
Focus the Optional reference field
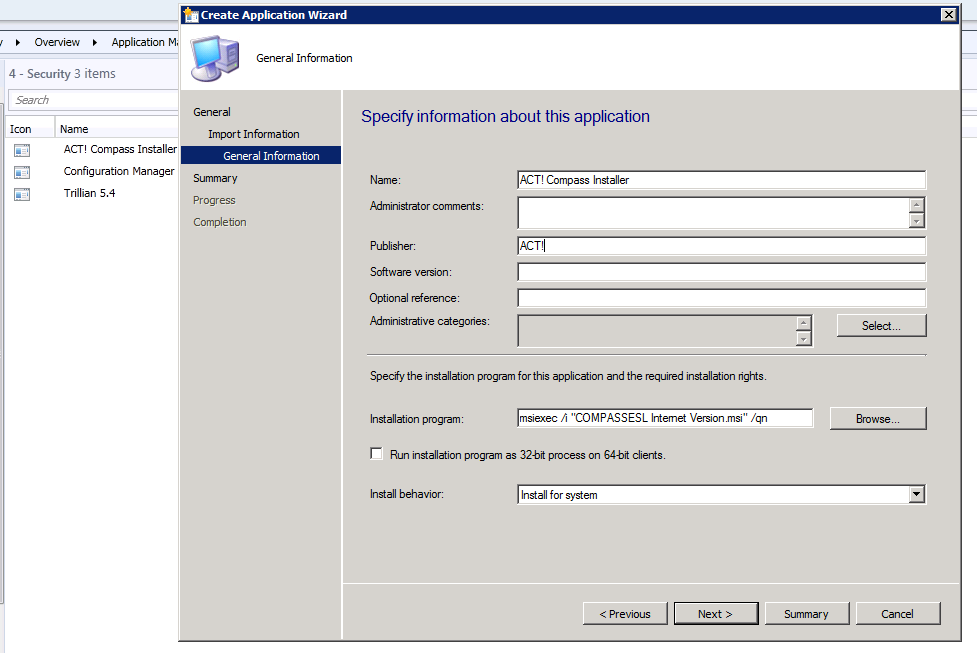point(722,298)
